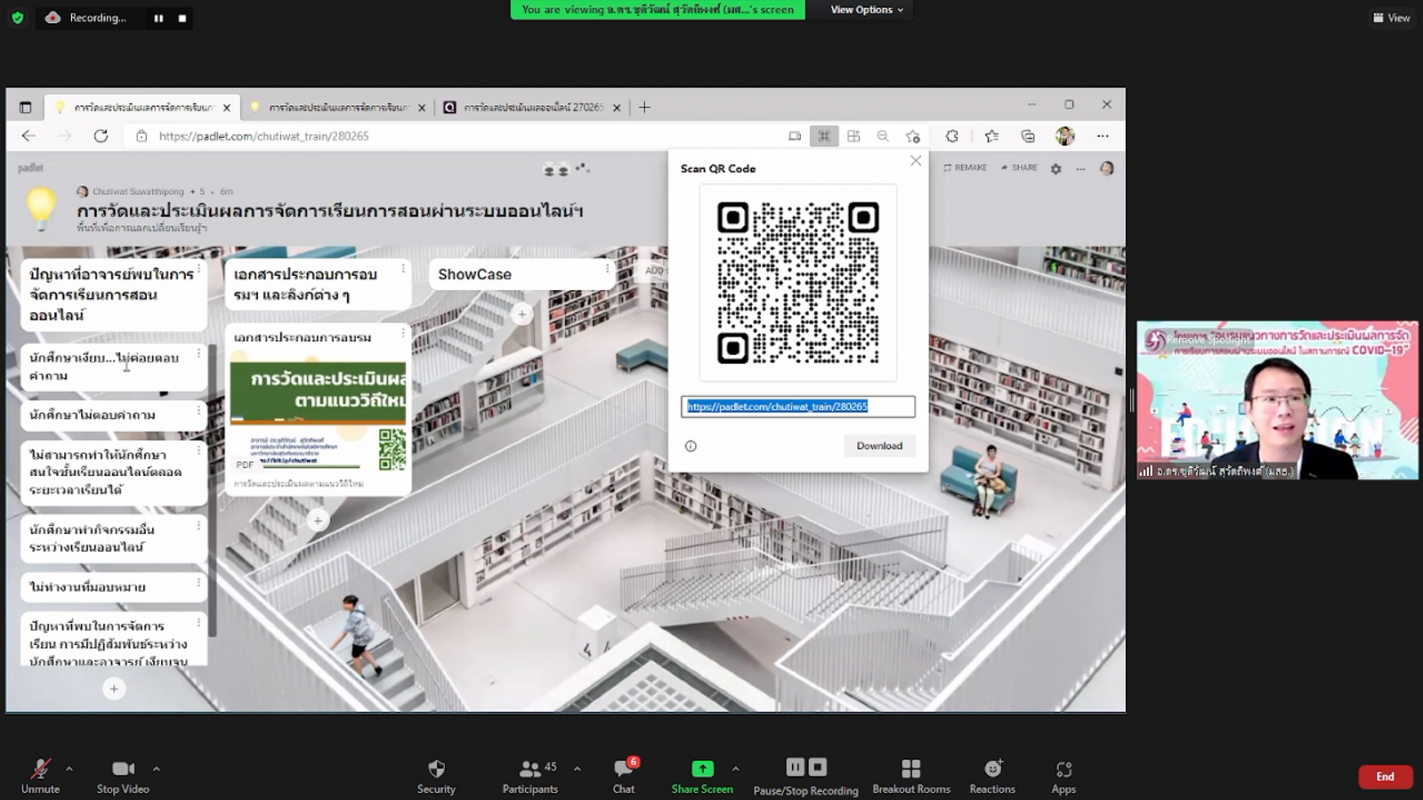This screenshot has width=1423, height=800.
Task: Click the QR code URL text field
Action: click(798, 407)
